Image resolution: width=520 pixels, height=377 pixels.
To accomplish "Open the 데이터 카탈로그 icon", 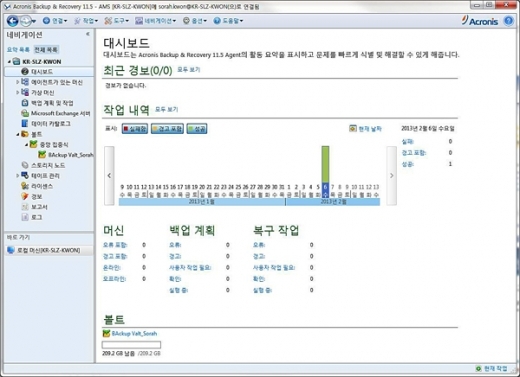I will pos(25,123).
